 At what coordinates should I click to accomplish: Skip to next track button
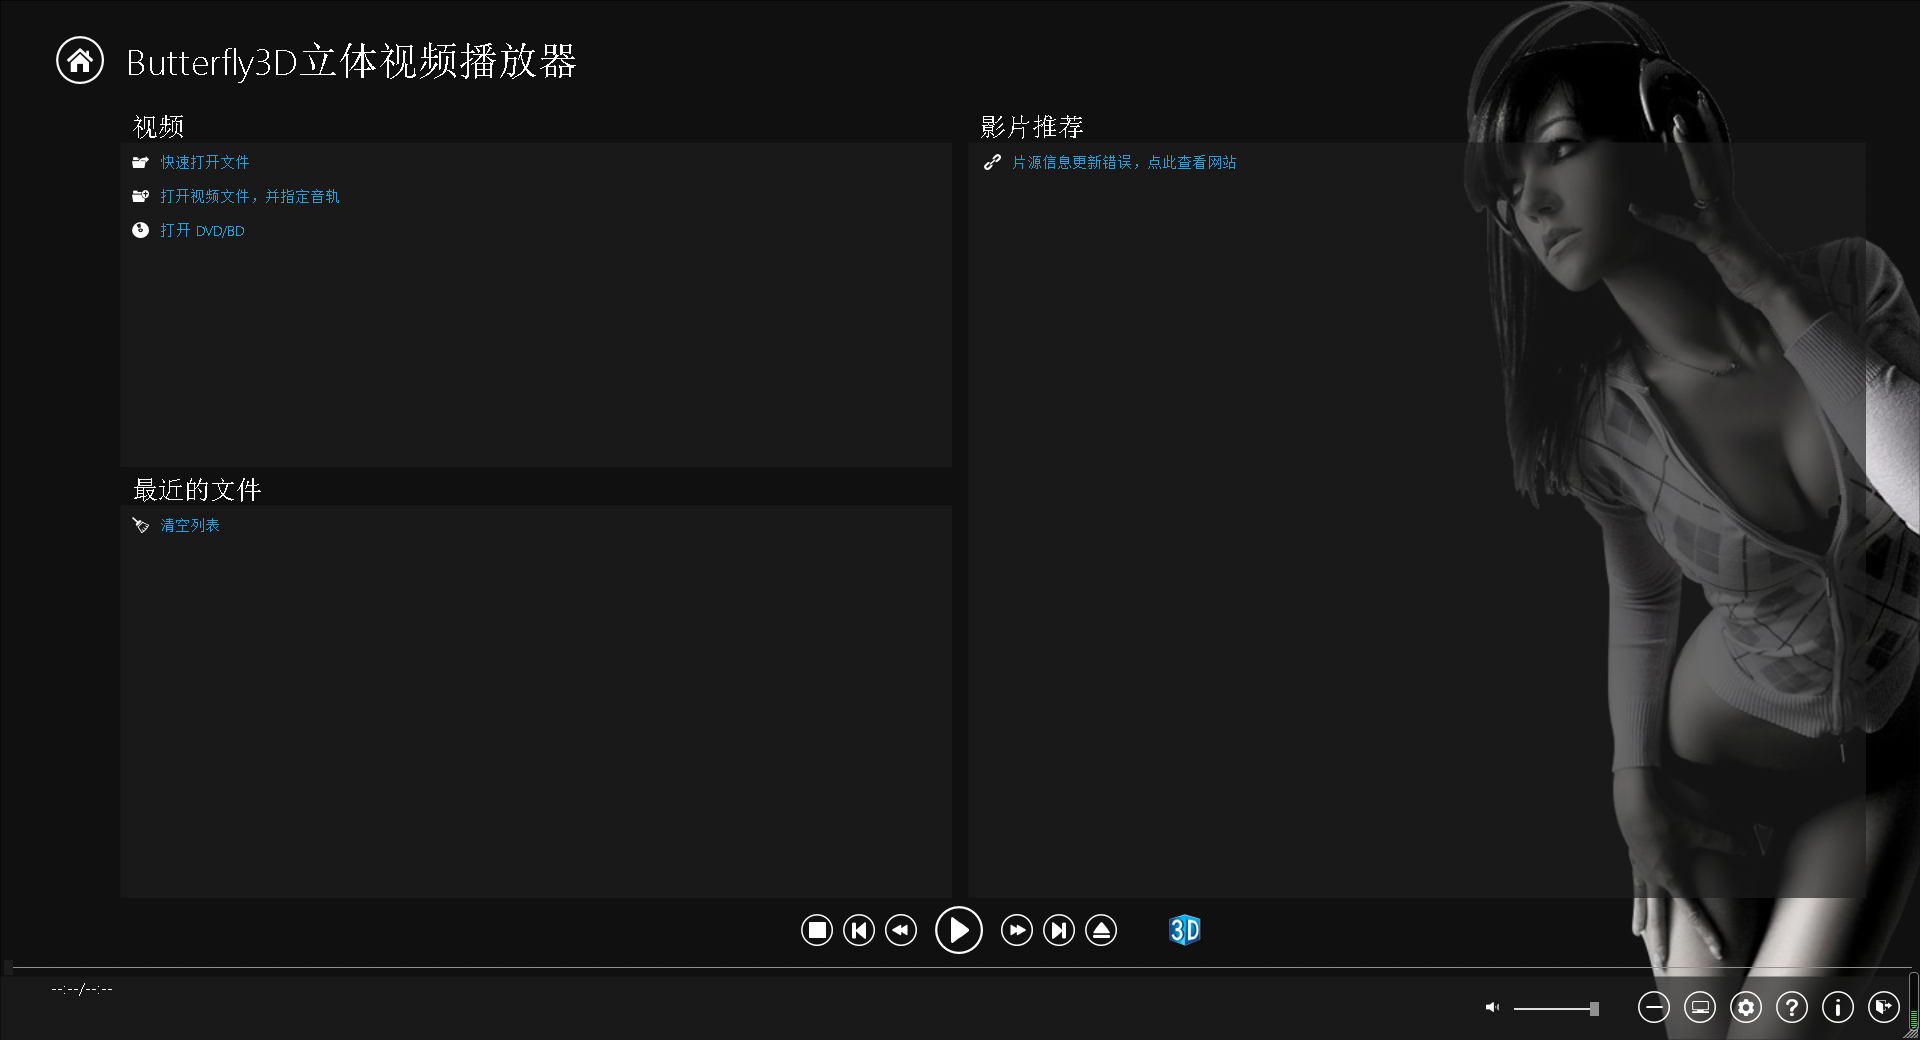coord(1059,931)
